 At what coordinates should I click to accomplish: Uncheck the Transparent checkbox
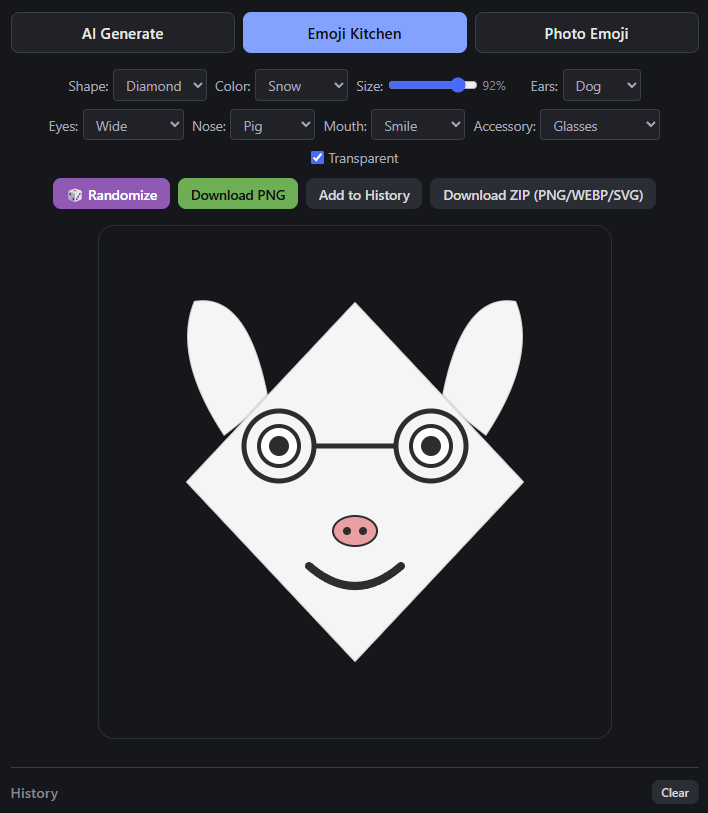coord(317,158)
